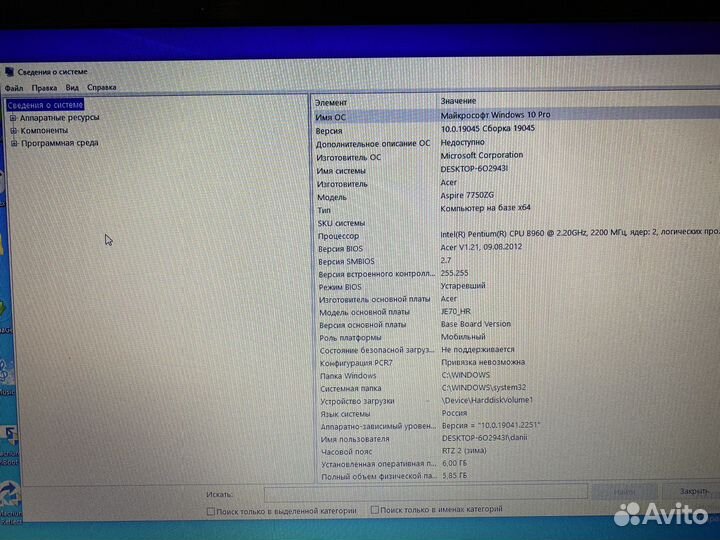Click the Intel Pentium CPU B960 value
Image resolution: width=720 pixels, height=540 pixels.
pos(580,233)
